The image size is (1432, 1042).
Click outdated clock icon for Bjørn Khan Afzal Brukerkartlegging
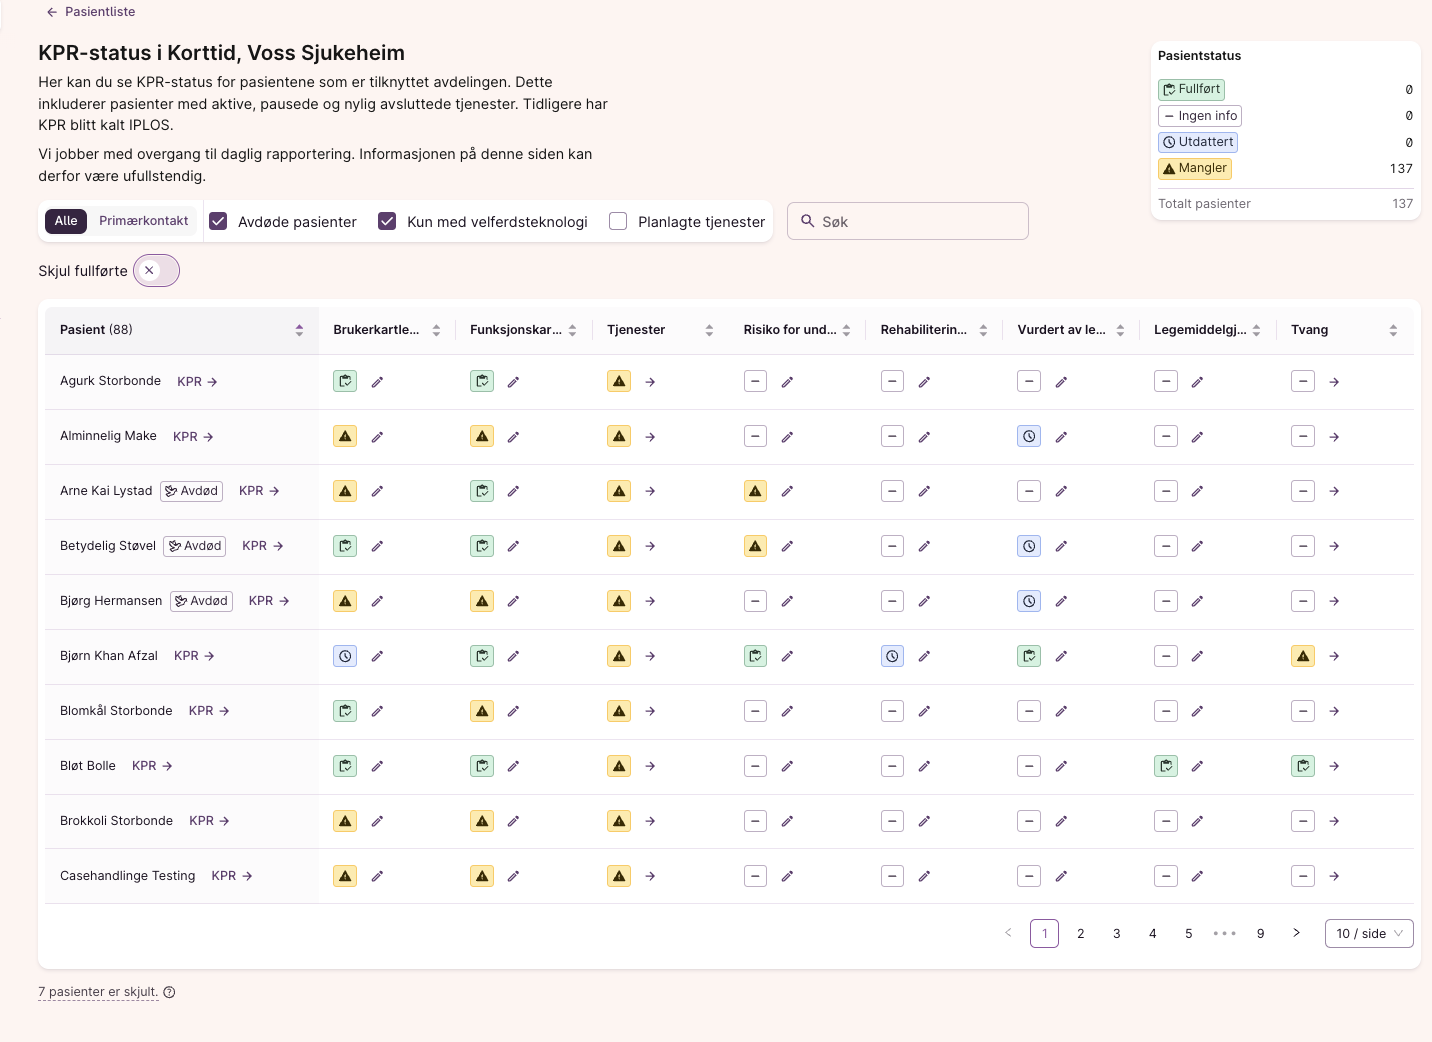pyautogui.click(x=345, y=656)
